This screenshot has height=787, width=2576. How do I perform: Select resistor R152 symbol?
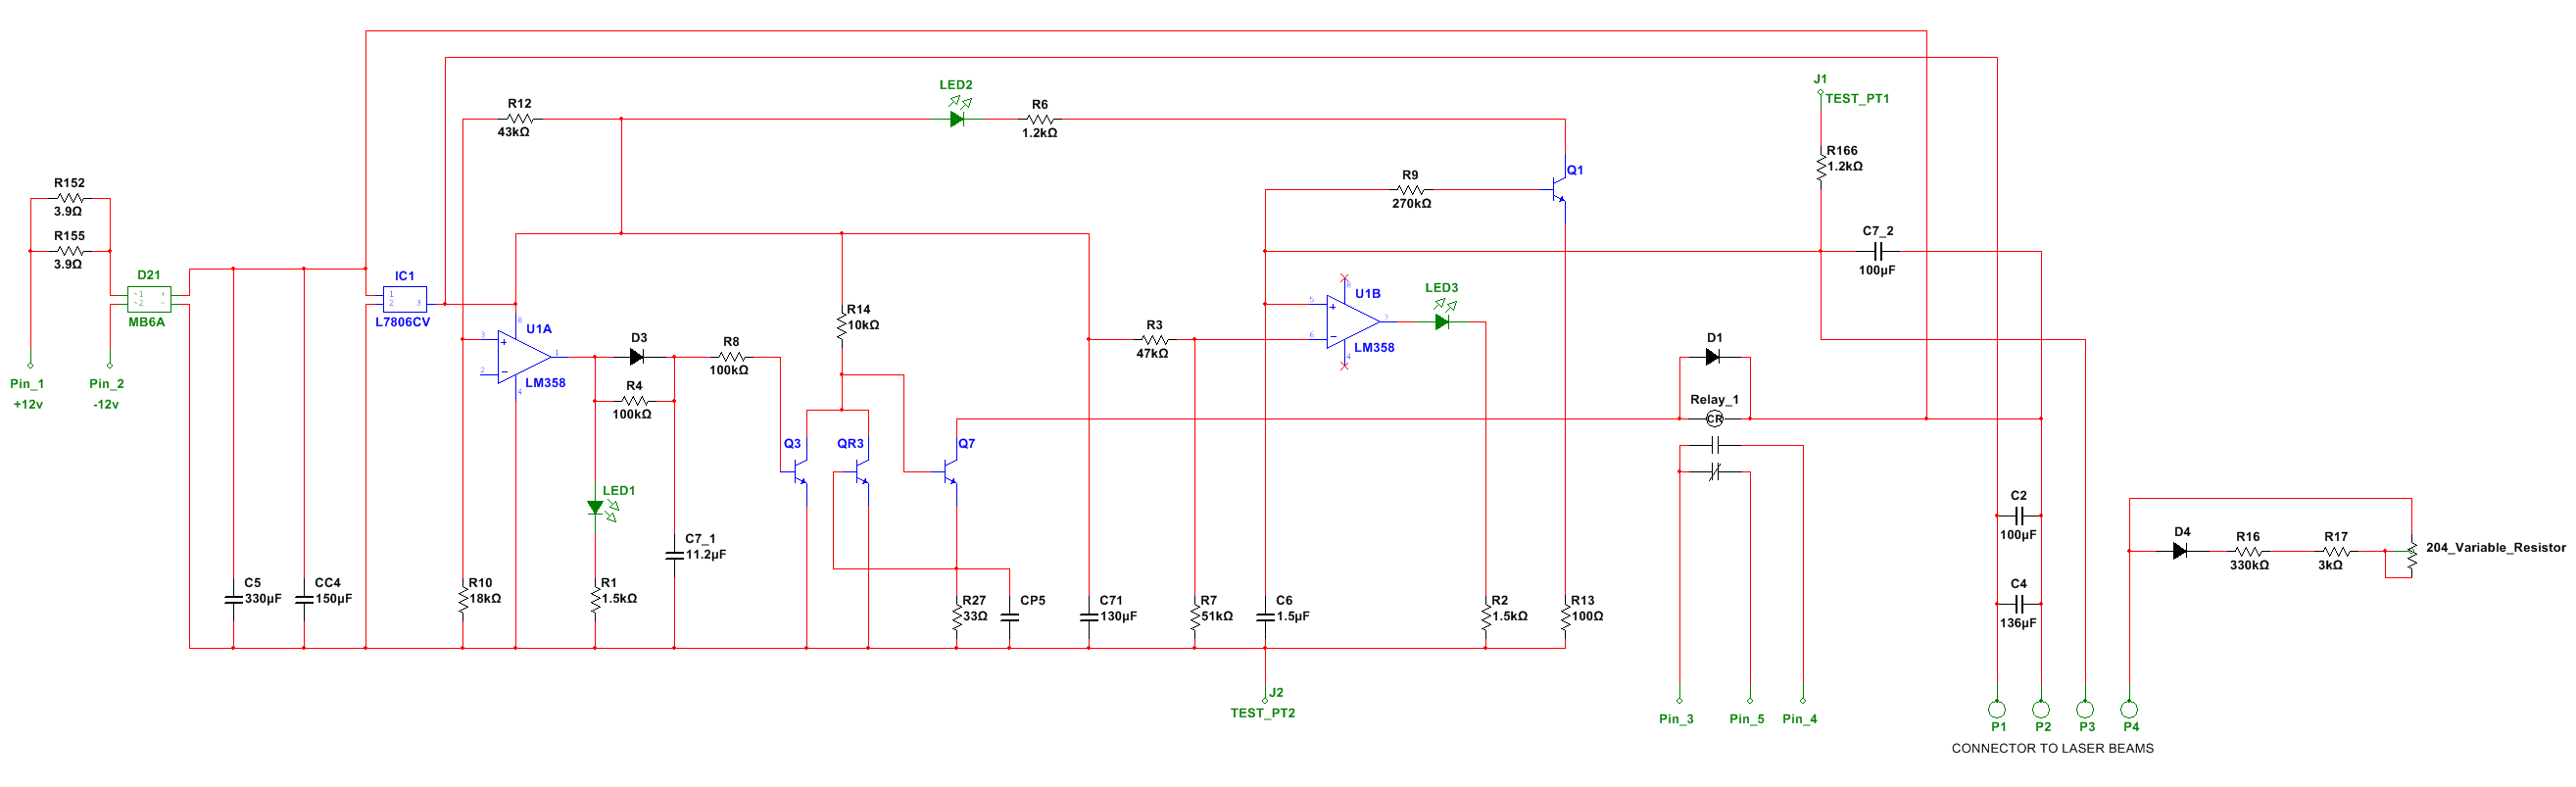69,197
